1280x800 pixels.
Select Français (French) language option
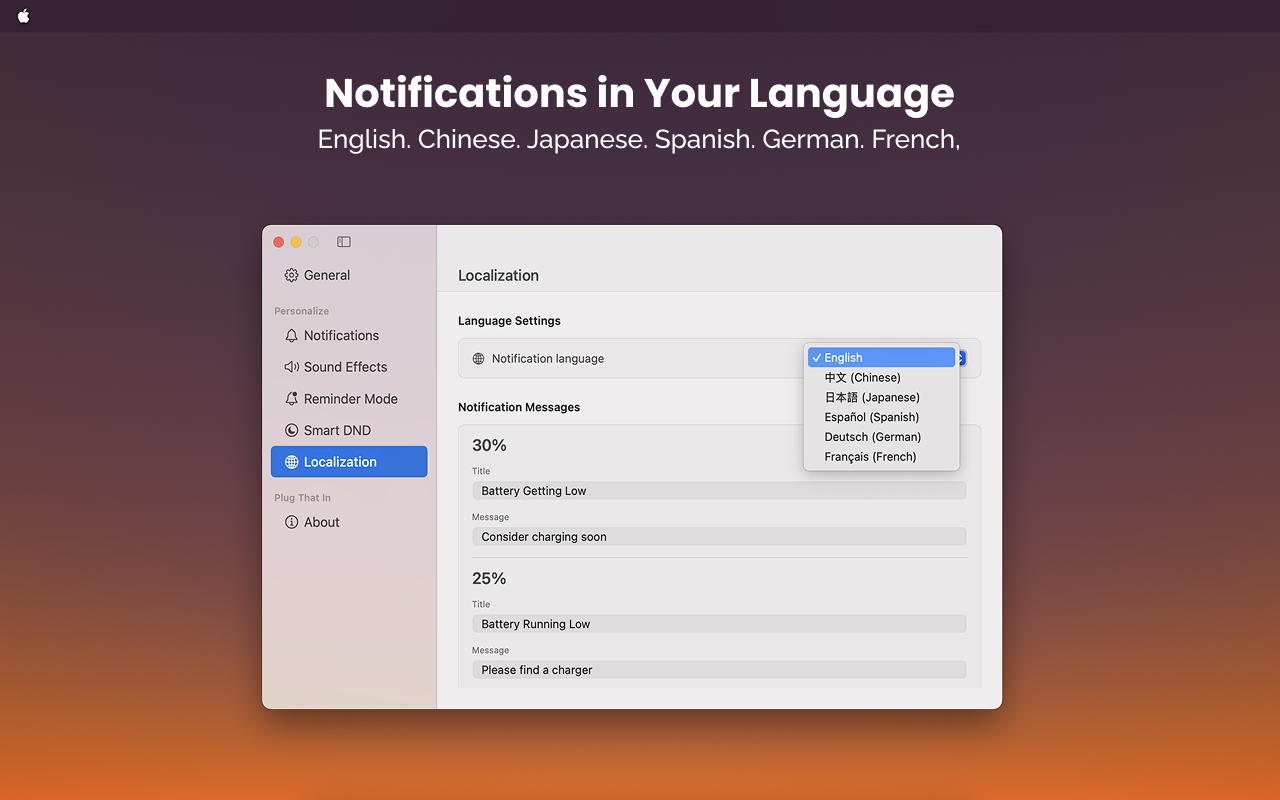tap(871, 456)
